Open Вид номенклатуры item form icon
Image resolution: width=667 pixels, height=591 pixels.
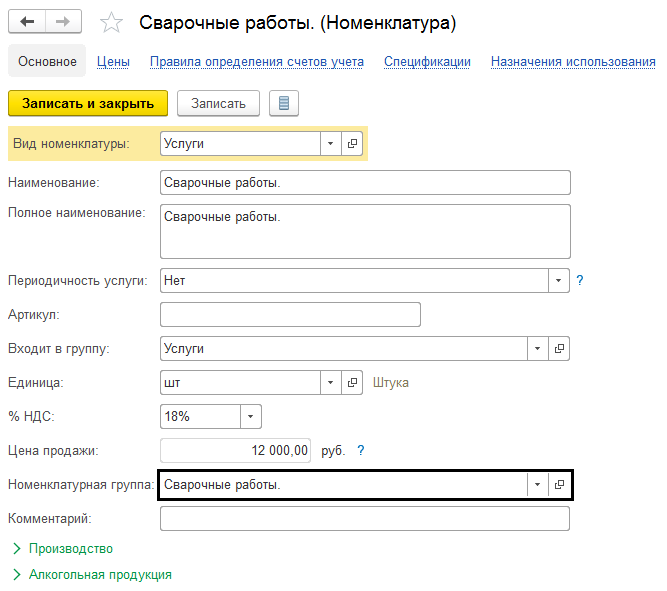click(x=352, y=144)
